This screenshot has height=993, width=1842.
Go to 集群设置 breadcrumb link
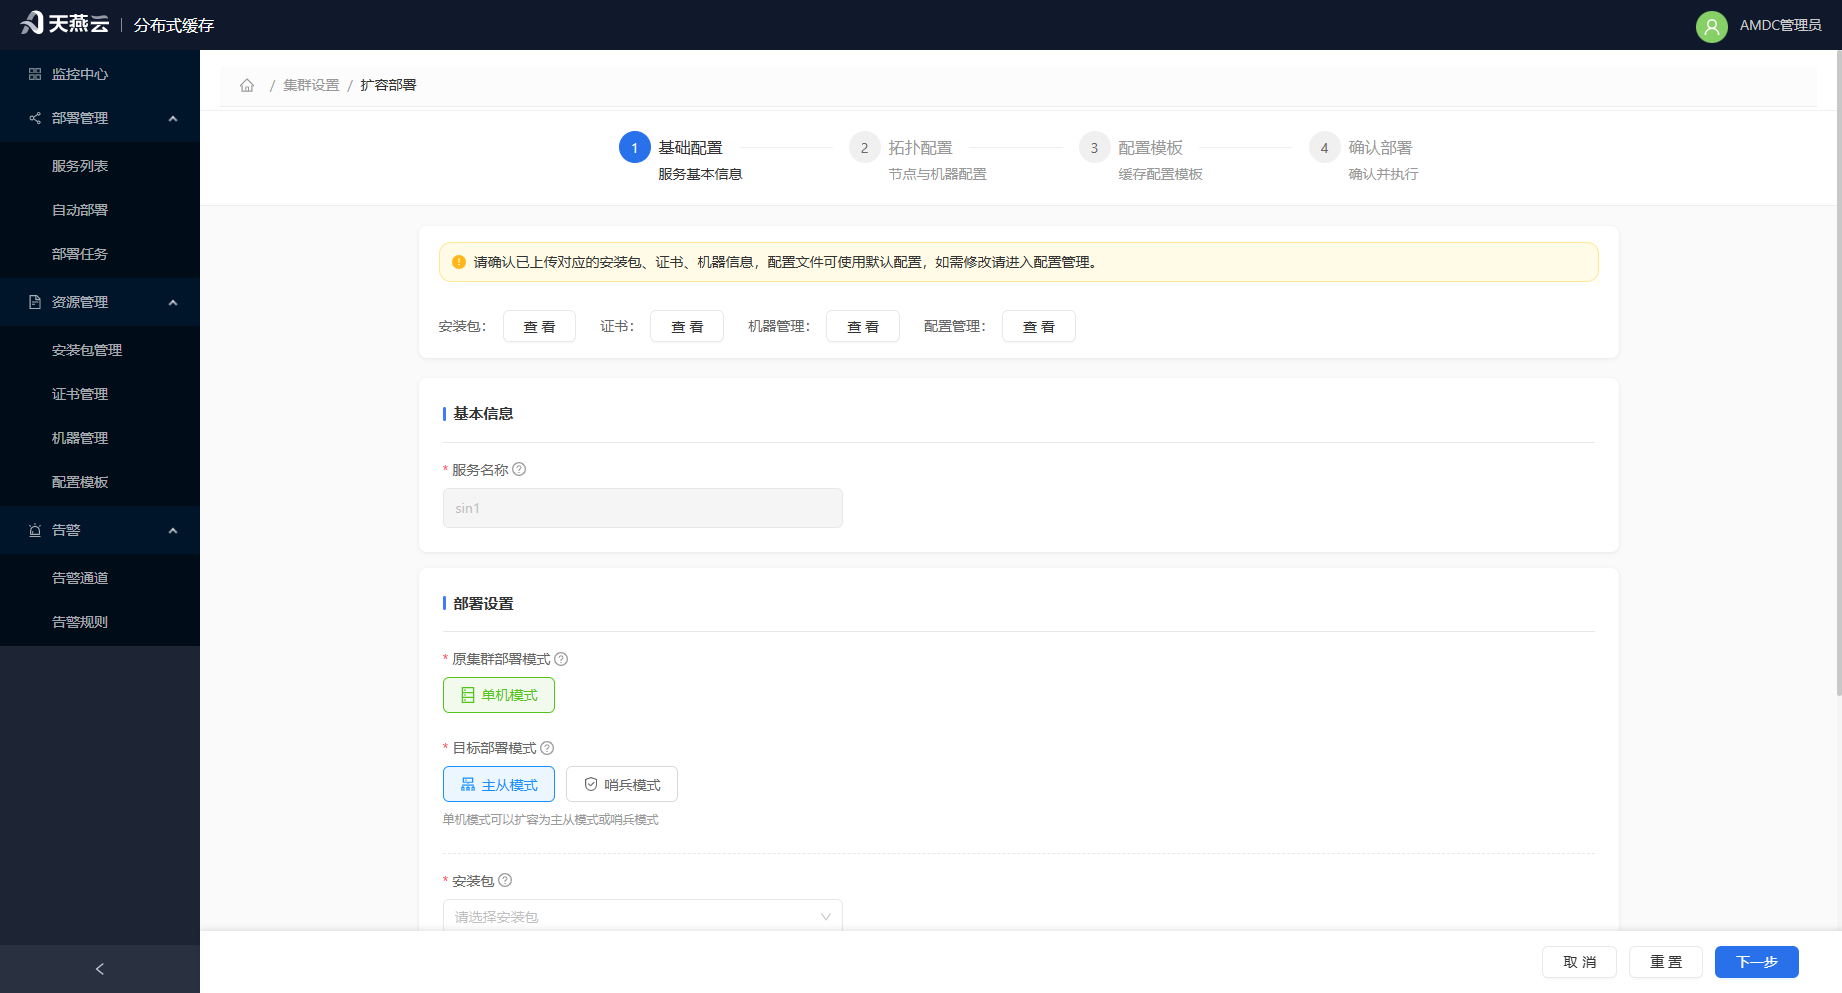tap(311, 85)
